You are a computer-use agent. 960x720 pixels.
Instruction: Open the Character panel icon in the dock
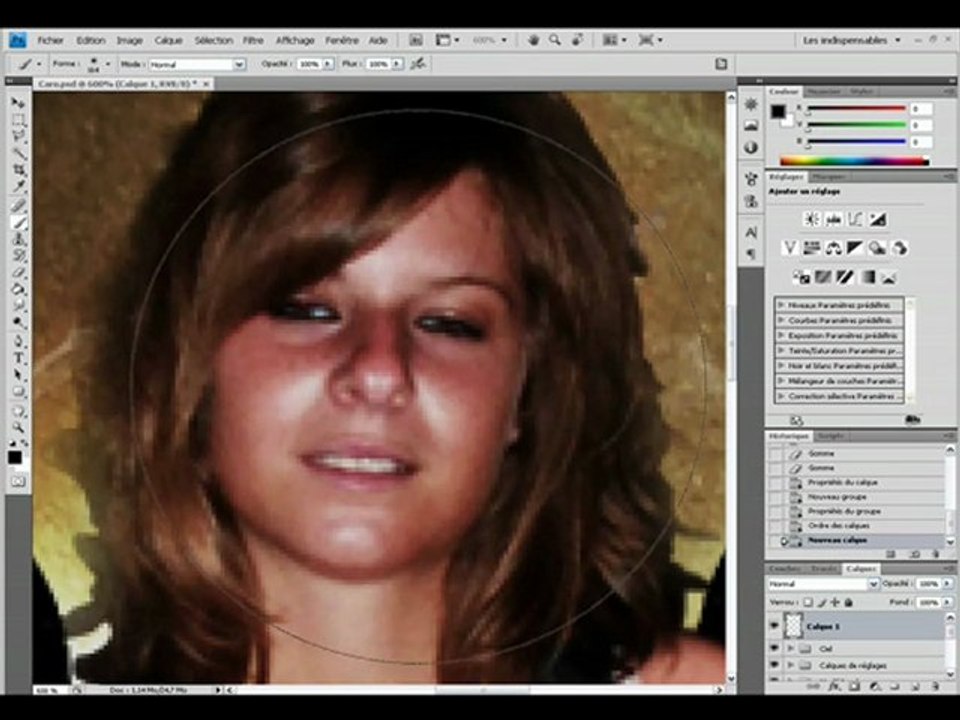tap(751, 233)
